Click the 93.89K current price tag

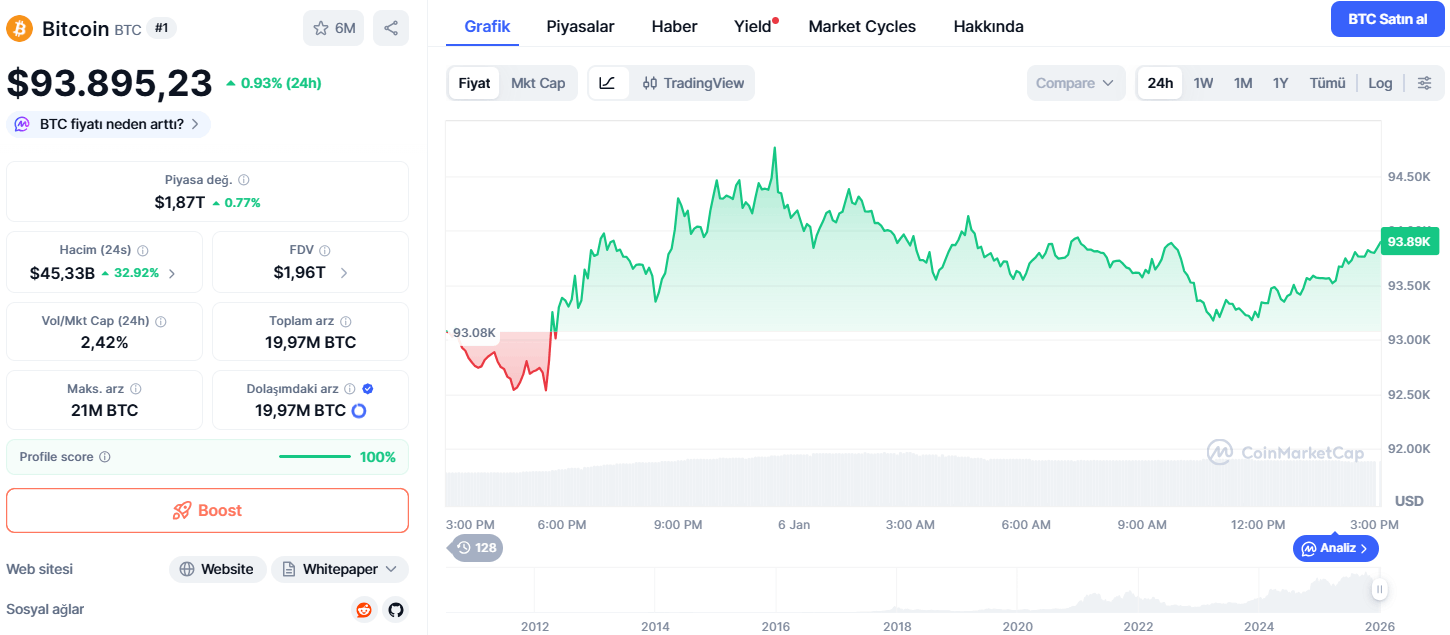coord(1409,241)
